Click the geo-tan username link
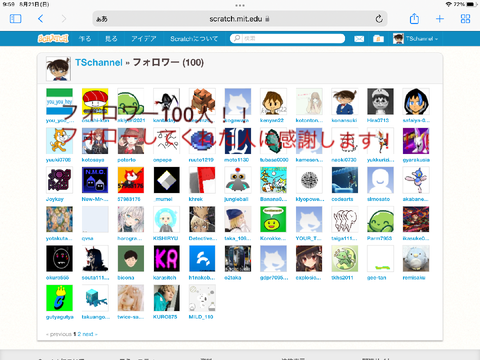480x360 pixels. tap(376, 278)
